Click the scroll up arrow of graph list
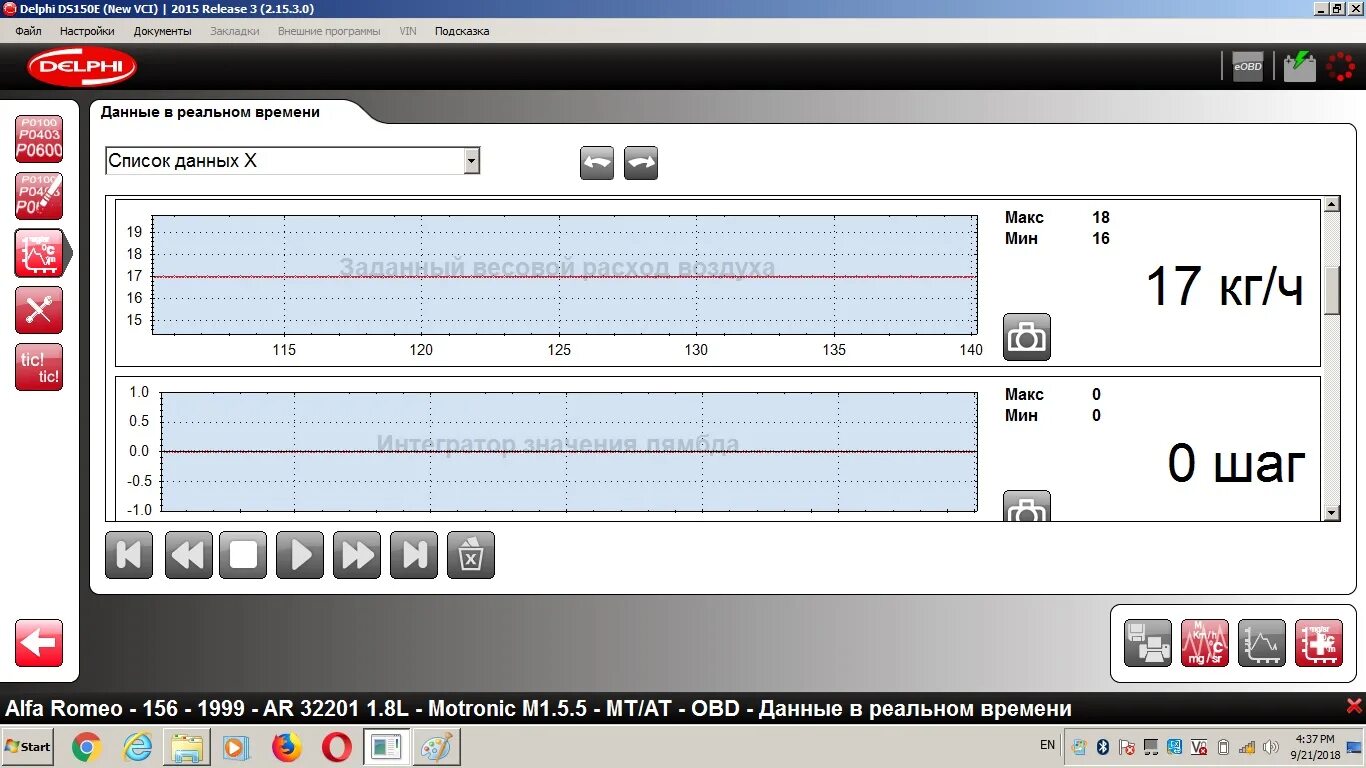Viewport: 1366px width, 768px height. coord(1331,204)
